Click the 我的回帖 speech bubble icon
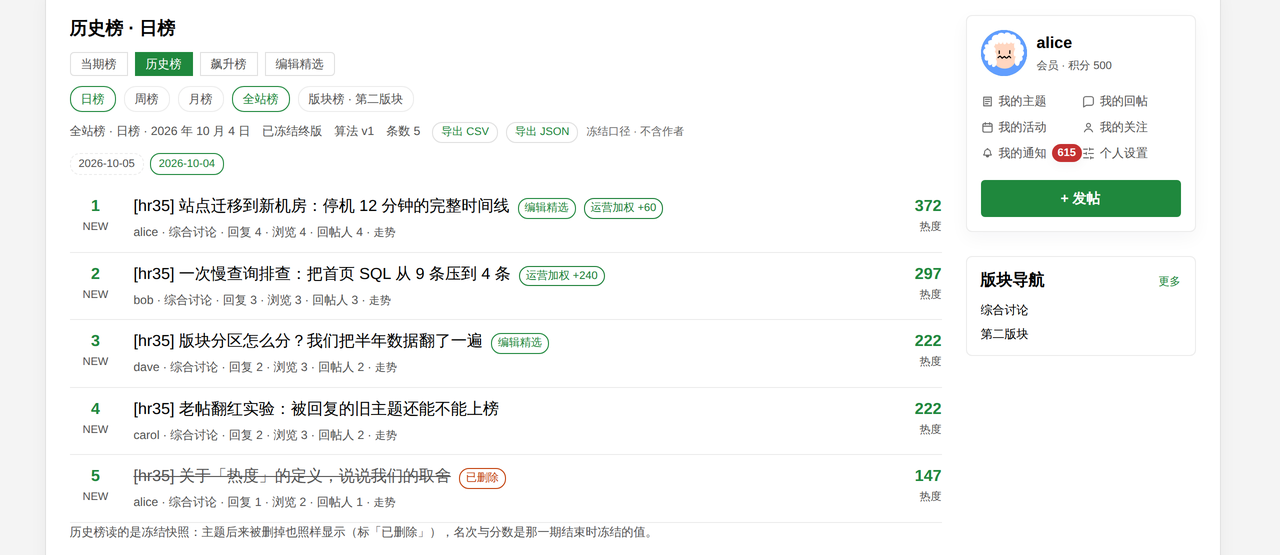 1088,101
